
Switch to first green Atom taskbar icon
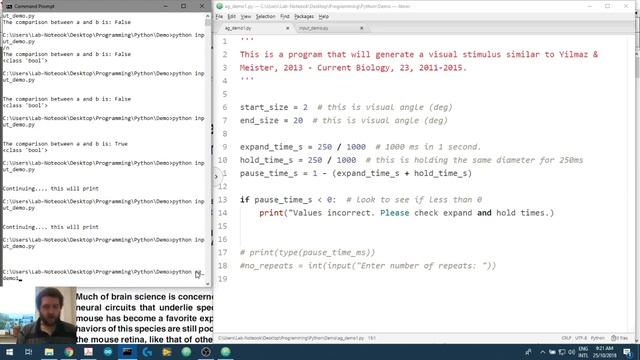(186, 352)
